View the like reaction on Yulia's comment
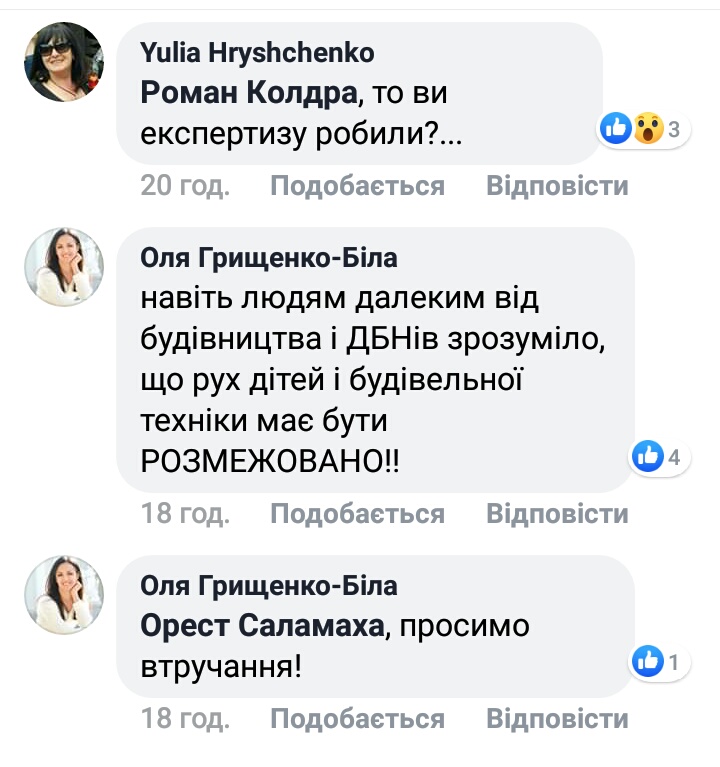The width and height of the screenshot is (720, 767). point(616,129)
